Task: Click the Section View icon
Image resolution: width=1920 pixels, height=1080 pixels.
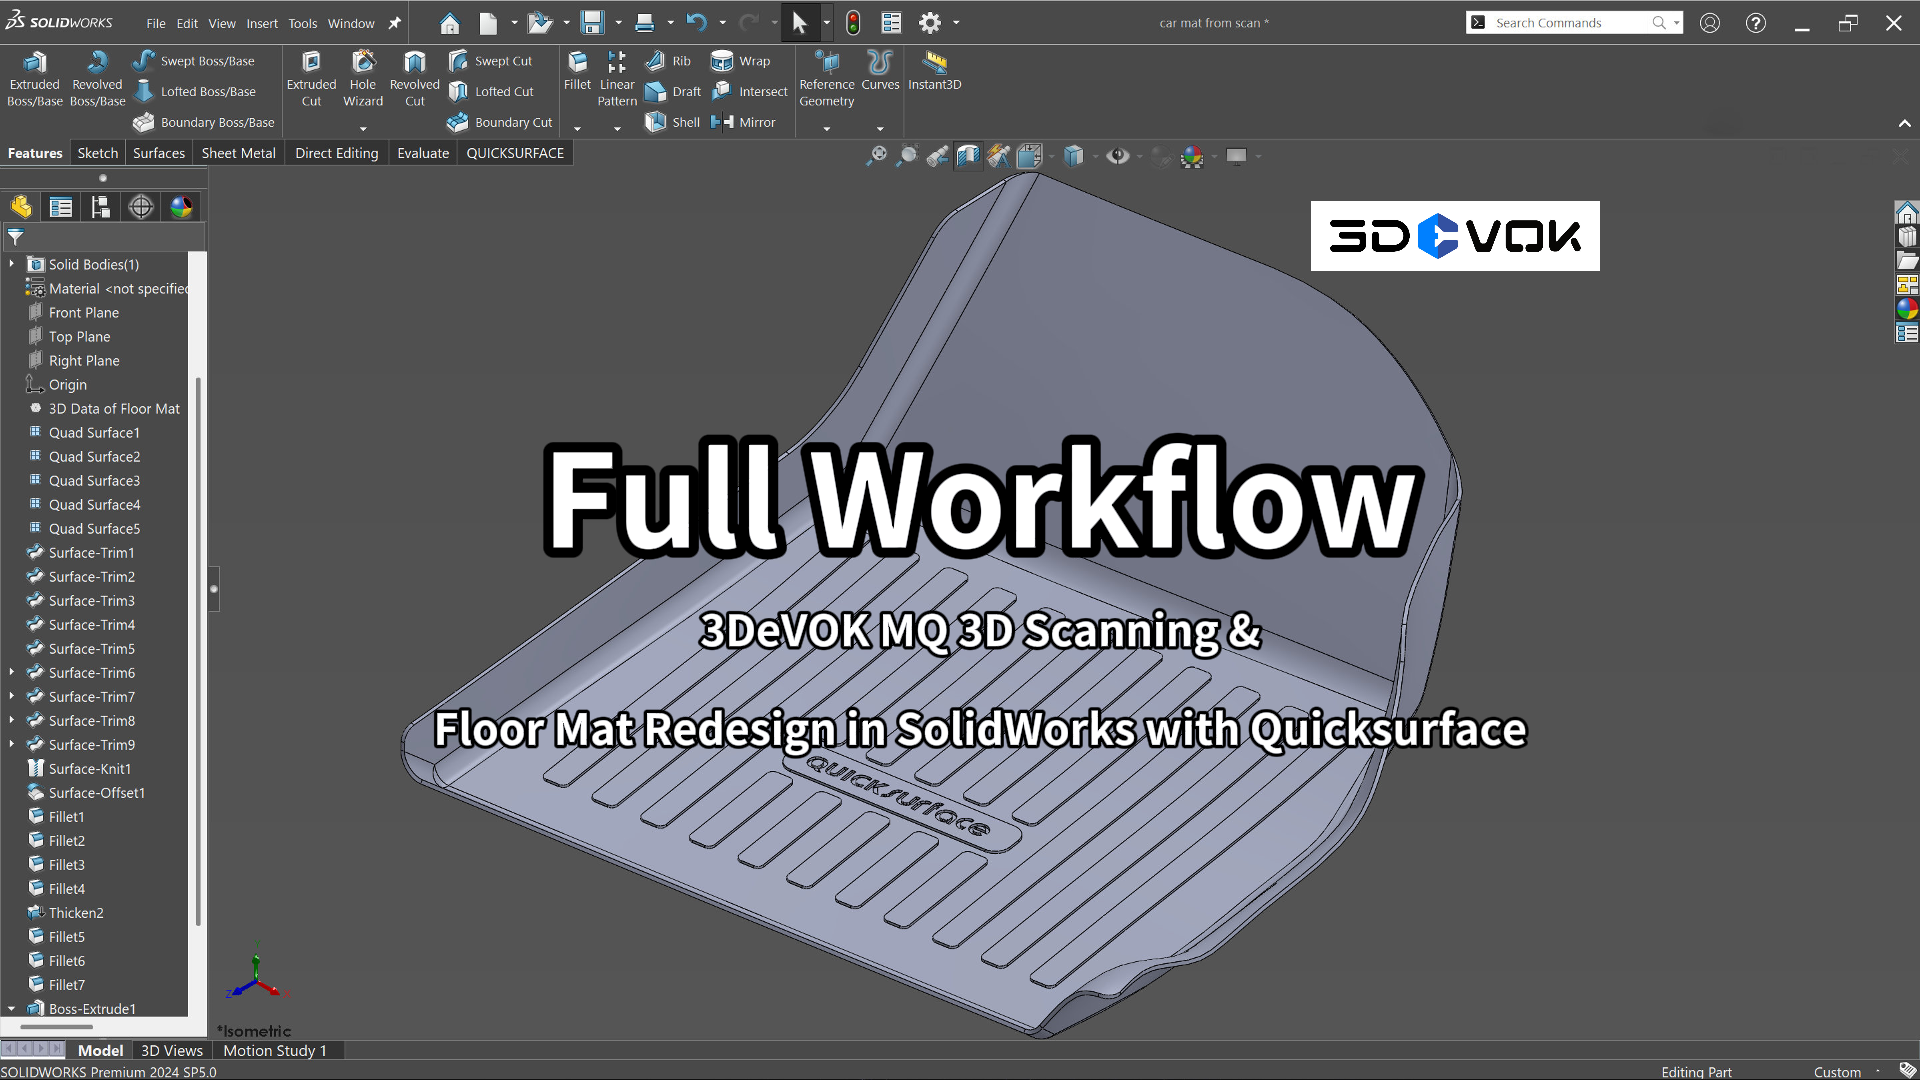Action: 967,156
